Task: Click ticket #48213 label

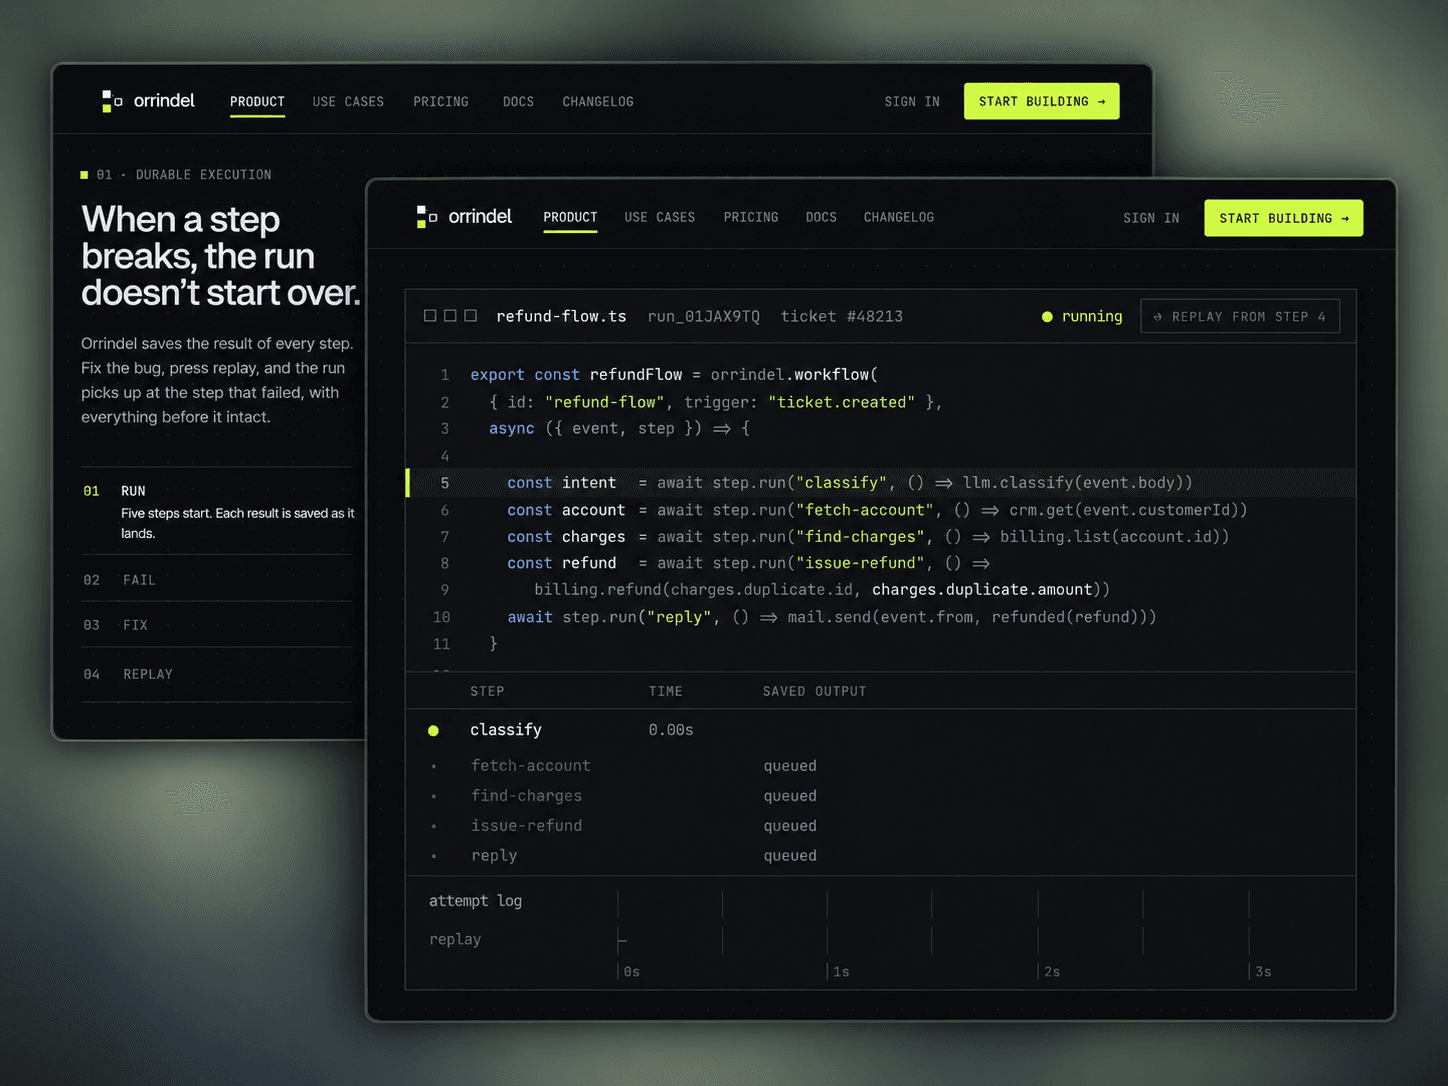Action: [x=841, y=316]
